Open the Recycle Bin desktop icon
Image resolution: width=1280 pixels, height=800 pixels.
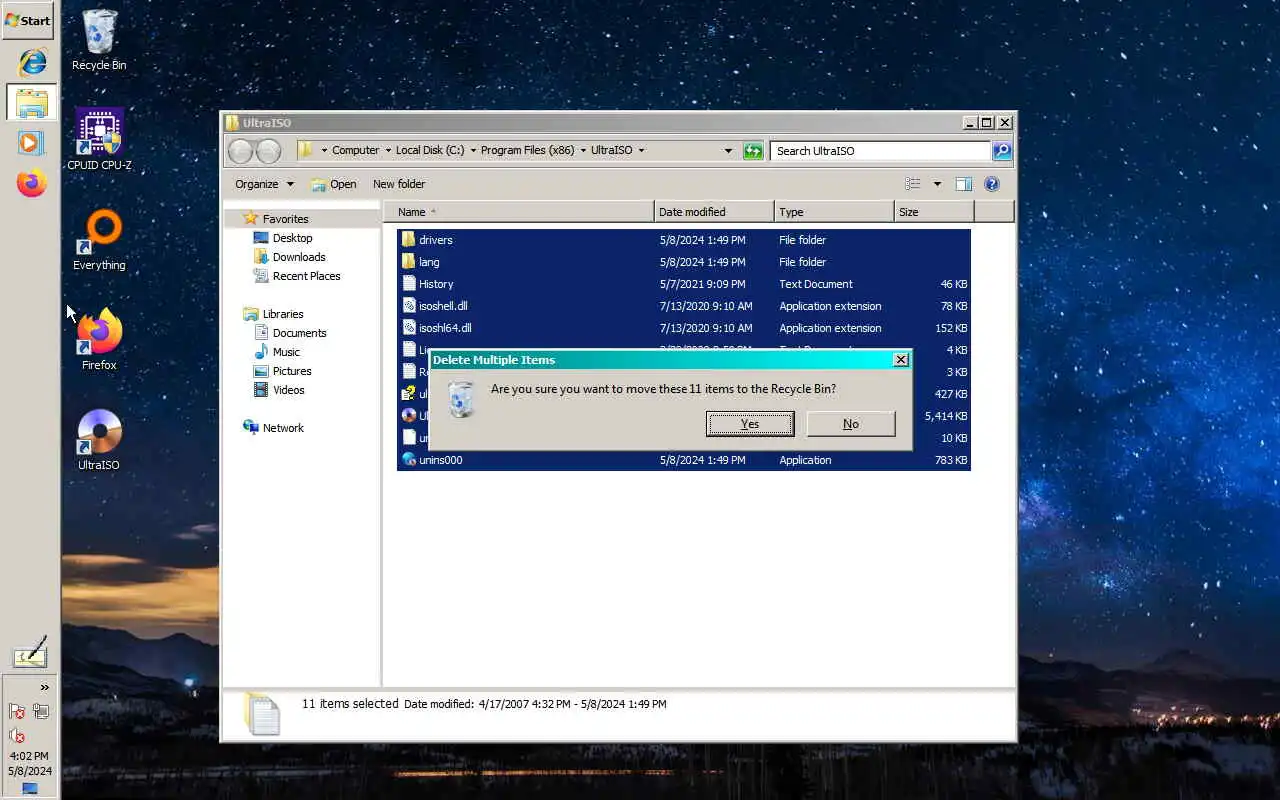(x=99, y=40)
